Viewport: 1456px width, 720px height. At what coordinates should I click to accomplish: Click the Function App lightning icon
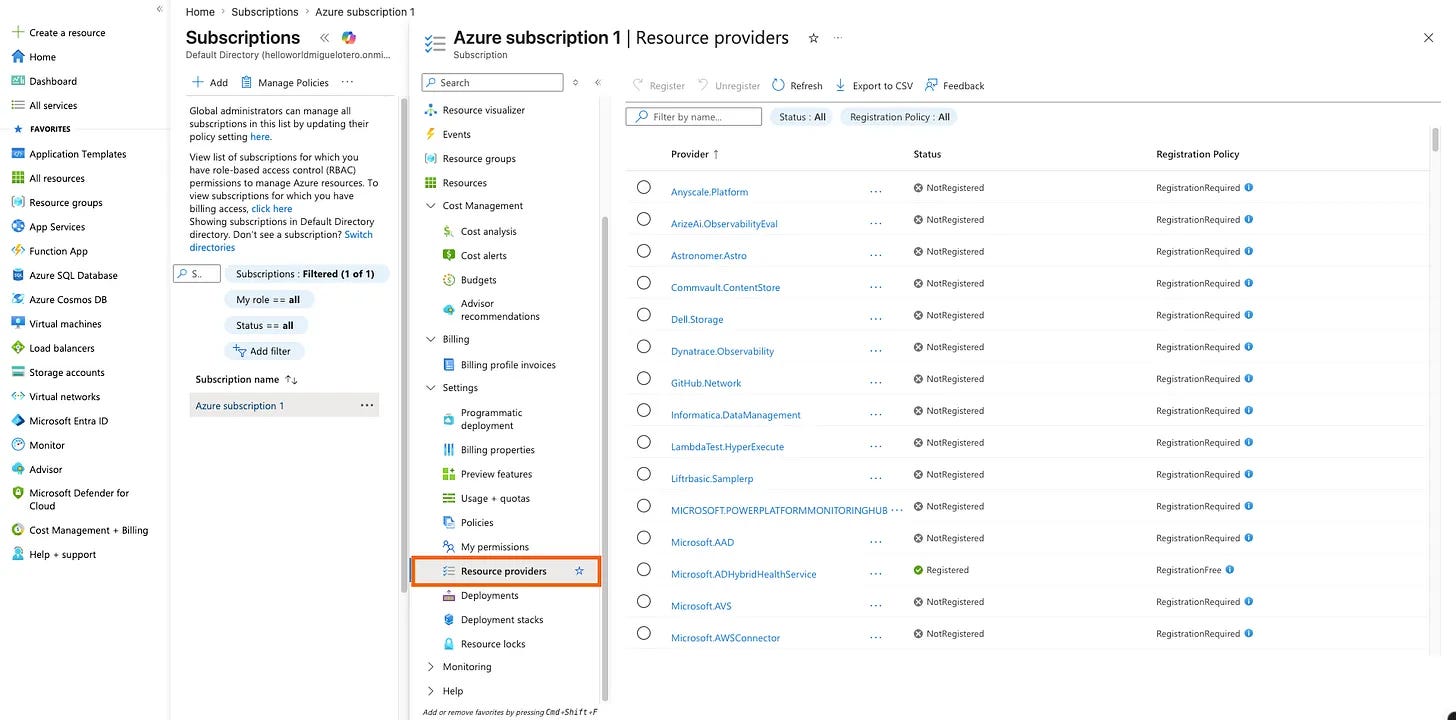17,251
